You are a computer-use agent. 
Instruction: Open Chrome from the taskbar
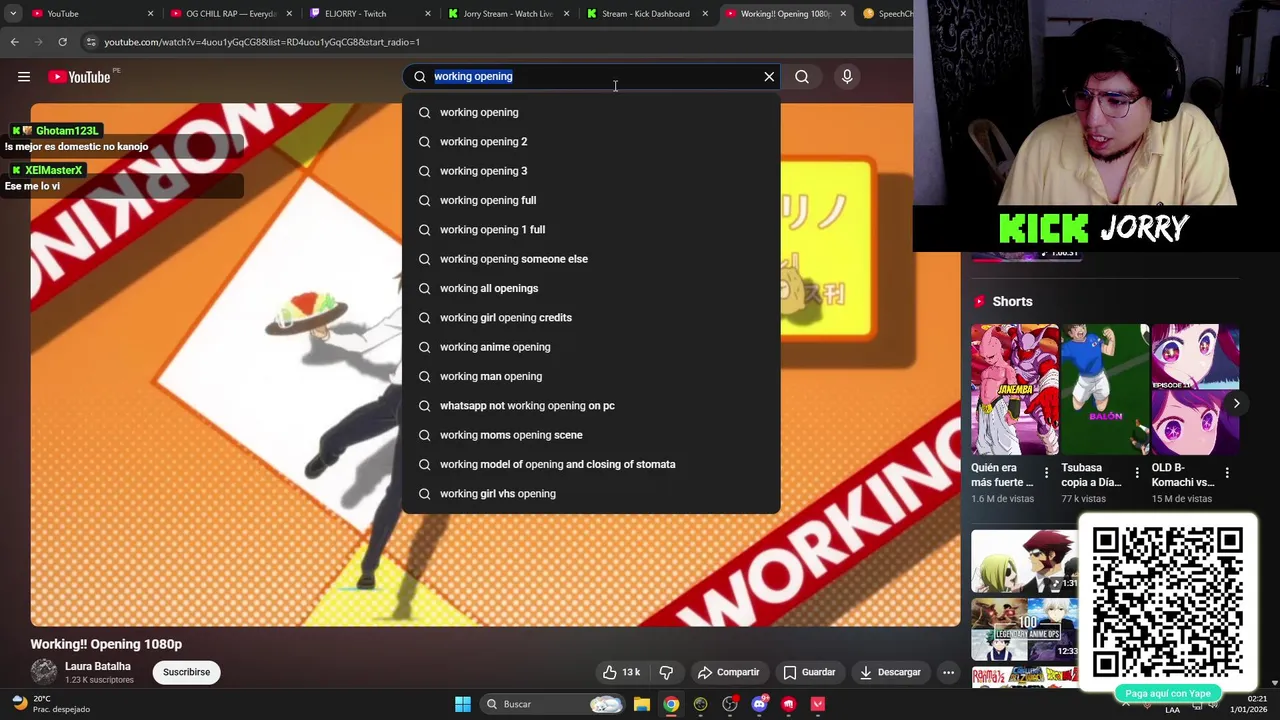pyautogui.click(x=671, y=704)
